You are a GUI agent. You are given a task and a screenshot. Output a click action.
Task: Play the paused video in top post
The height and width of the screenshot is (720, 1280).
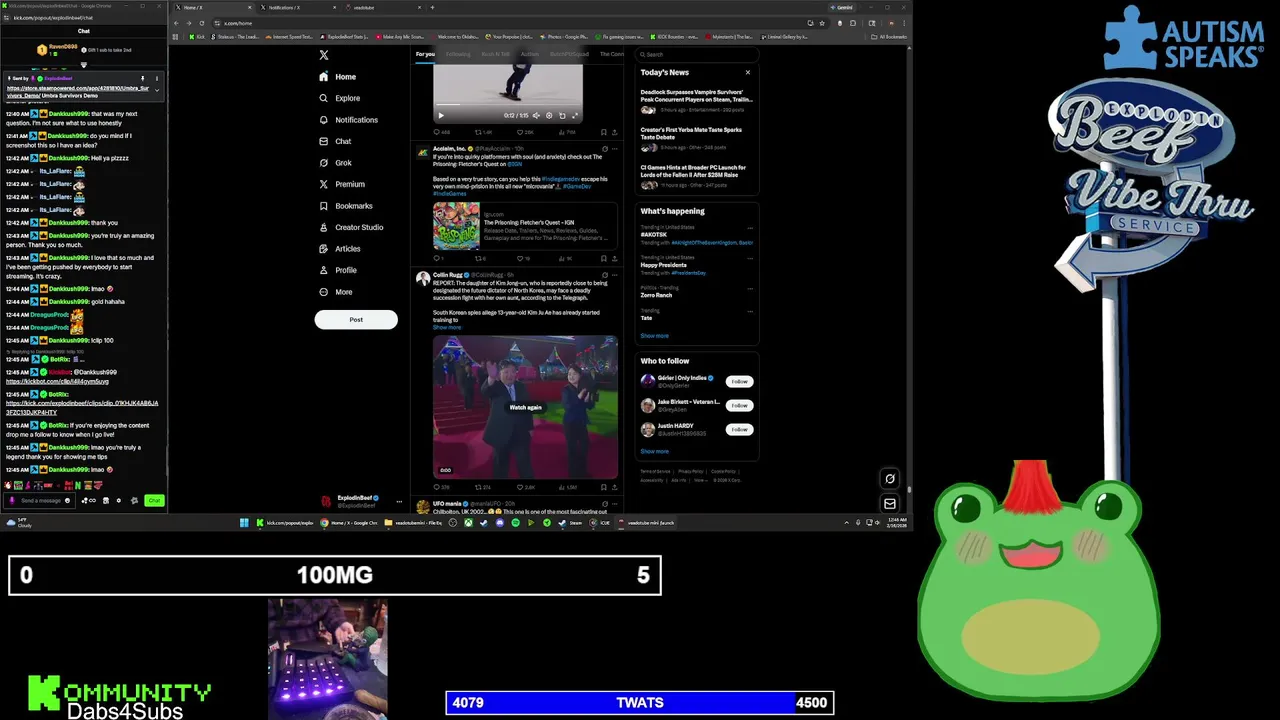click(441, 115)
